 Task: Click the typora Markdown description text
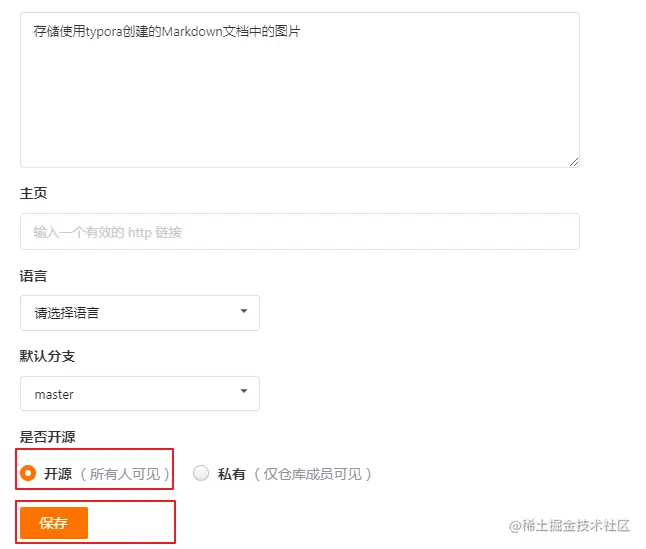point(167,31)
